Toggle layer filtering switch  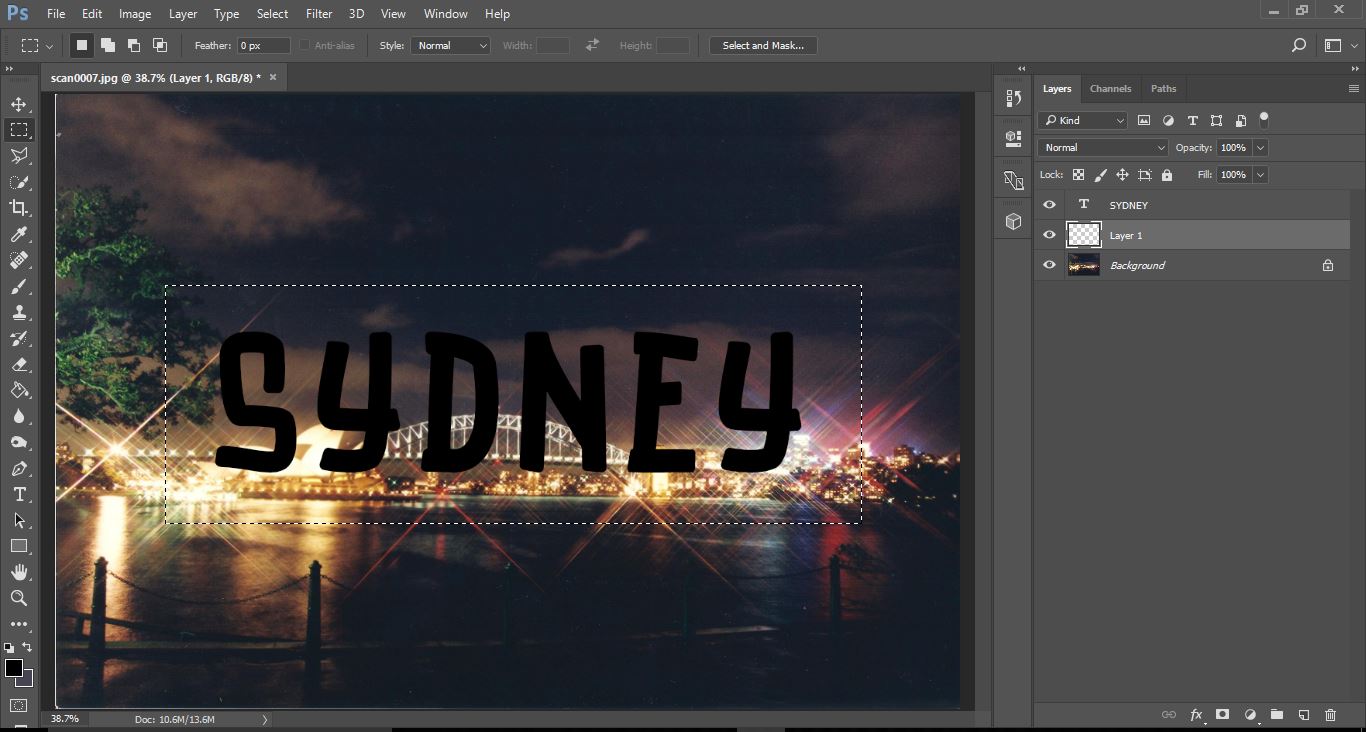(1264, 120)
